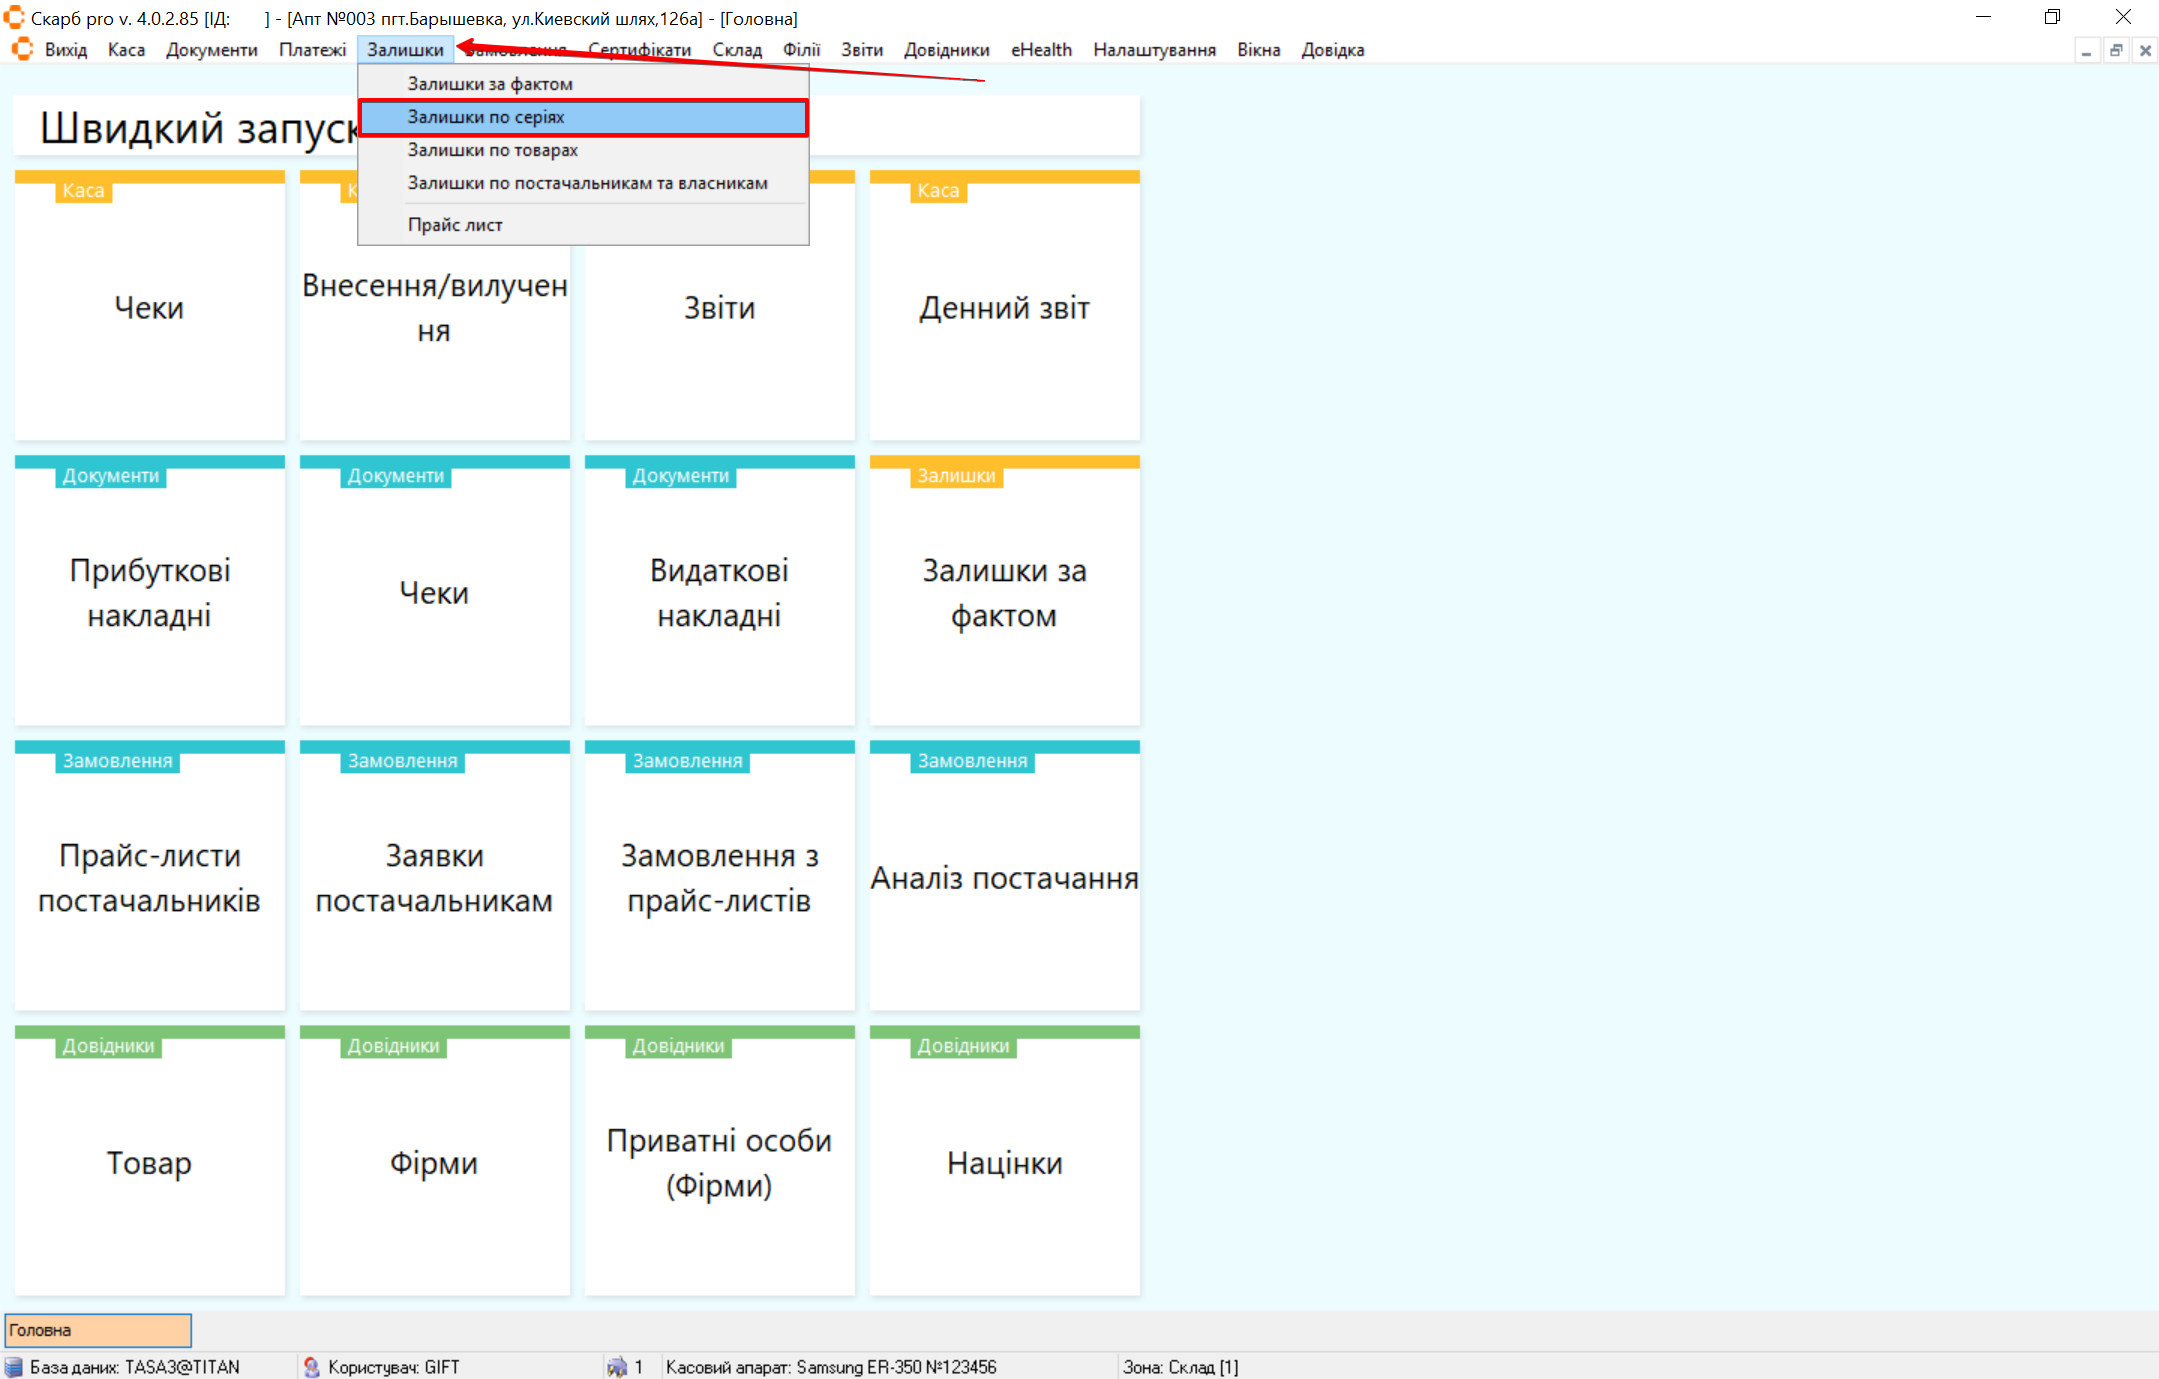Open the Аналіз постачання tile
The height and width of the screenshot is (1379, 2159).
pos(1004,878)
